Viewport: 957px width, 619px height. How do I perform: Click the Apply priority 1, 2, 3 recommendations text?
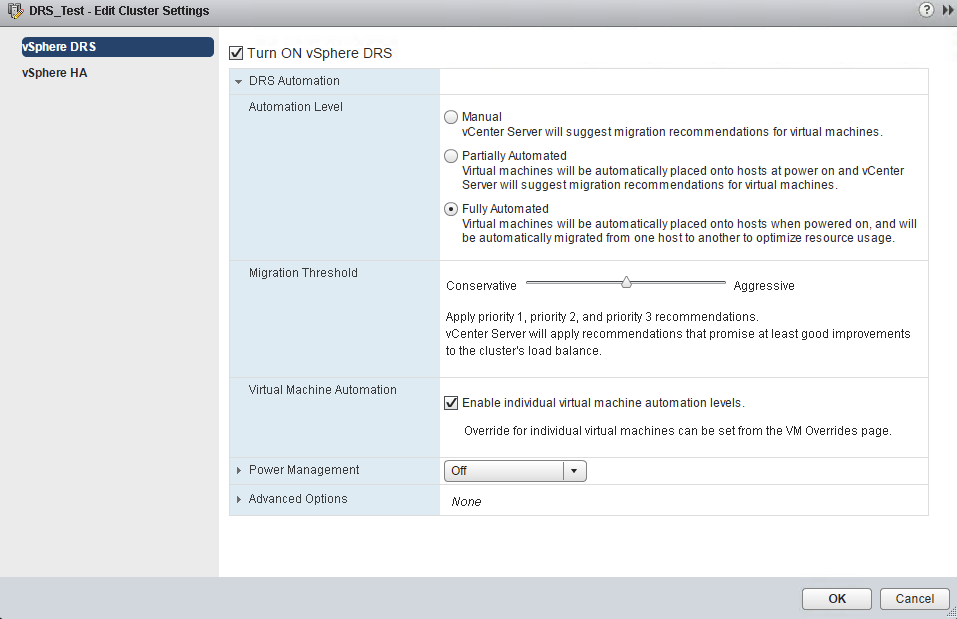tap(602, 317)
